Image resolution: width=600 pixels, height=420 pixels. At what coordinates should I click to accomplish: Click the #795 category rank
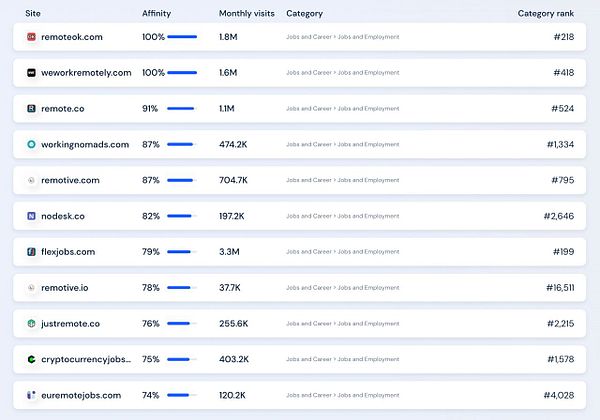click(x=562, y=180)
